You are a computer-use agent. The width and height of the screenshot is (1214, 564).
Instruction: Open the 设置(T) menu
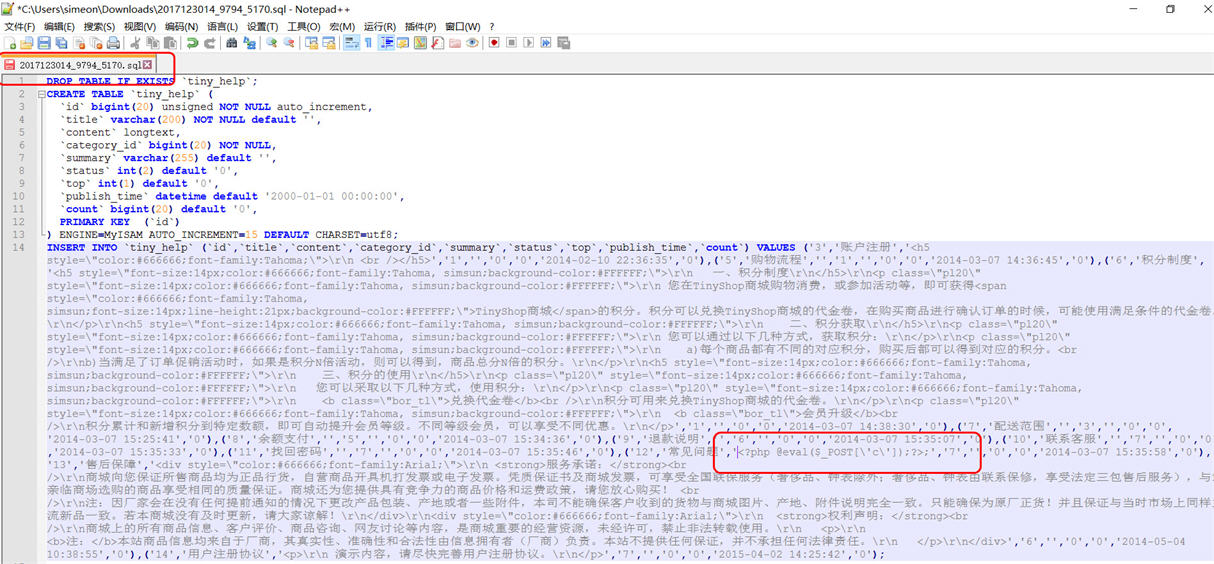pos(262,26)
